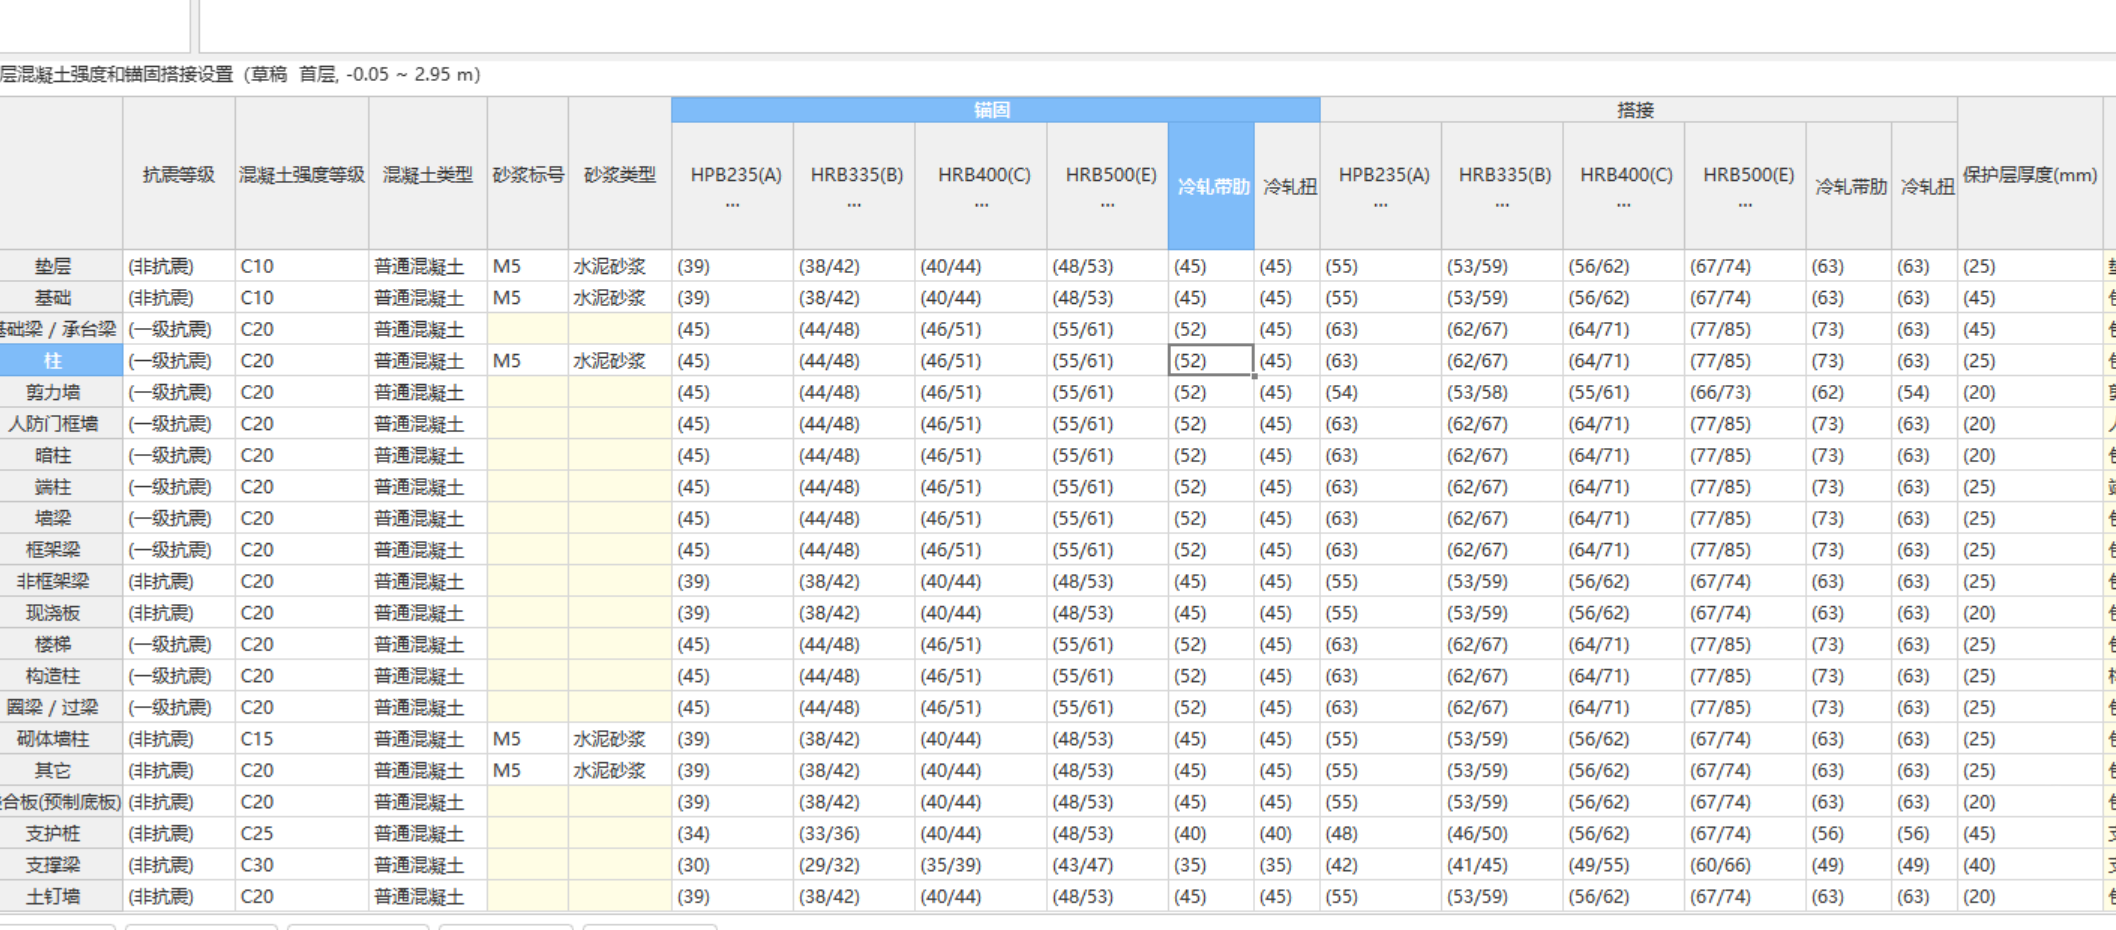Click (66/73) value in 剪力墙 row

1746,392
